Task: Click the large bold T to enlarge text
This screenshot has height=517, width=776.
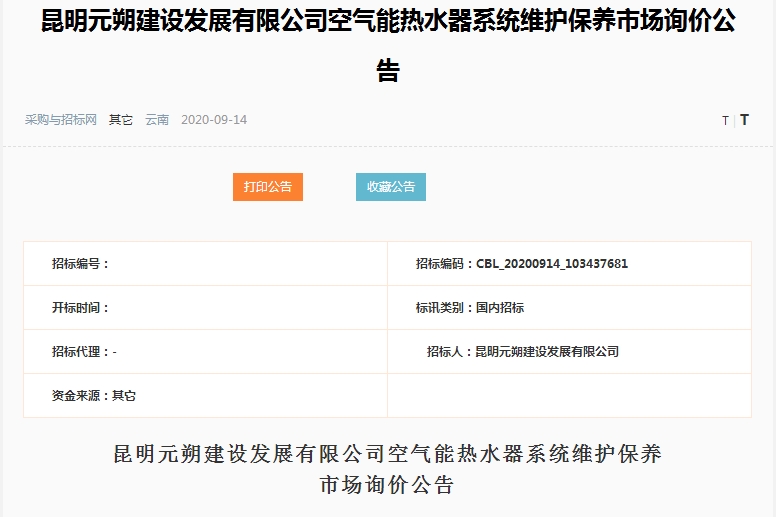Action: coord(744,120)
